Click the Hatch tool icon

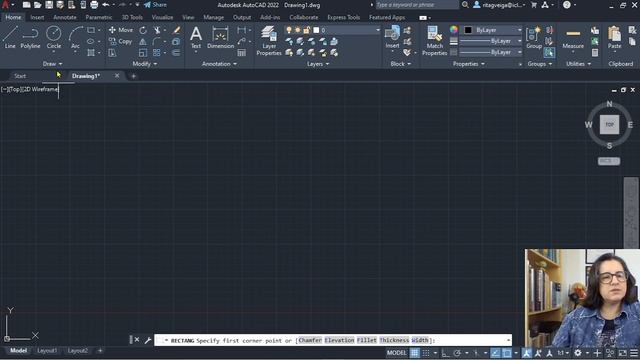pos(91,53)
